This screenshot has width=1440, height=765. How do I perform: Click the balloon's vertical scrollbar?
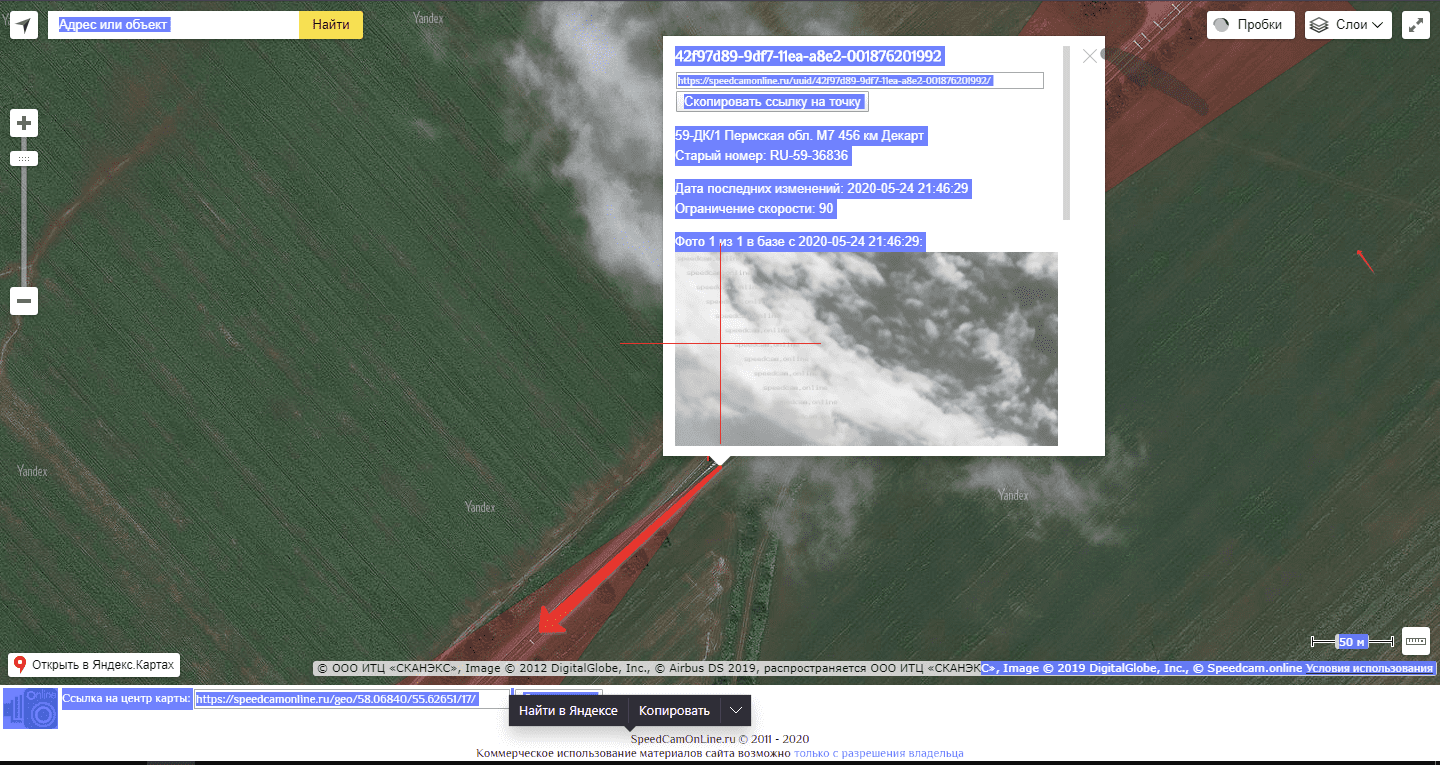coord(1066,132)
